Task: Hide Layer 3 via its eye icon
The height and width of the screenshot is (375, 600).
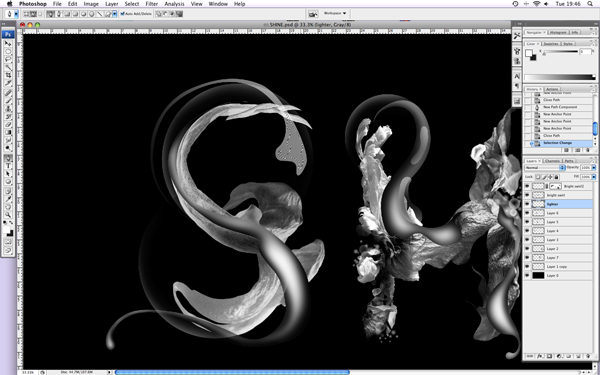Action: click(527, 240)
